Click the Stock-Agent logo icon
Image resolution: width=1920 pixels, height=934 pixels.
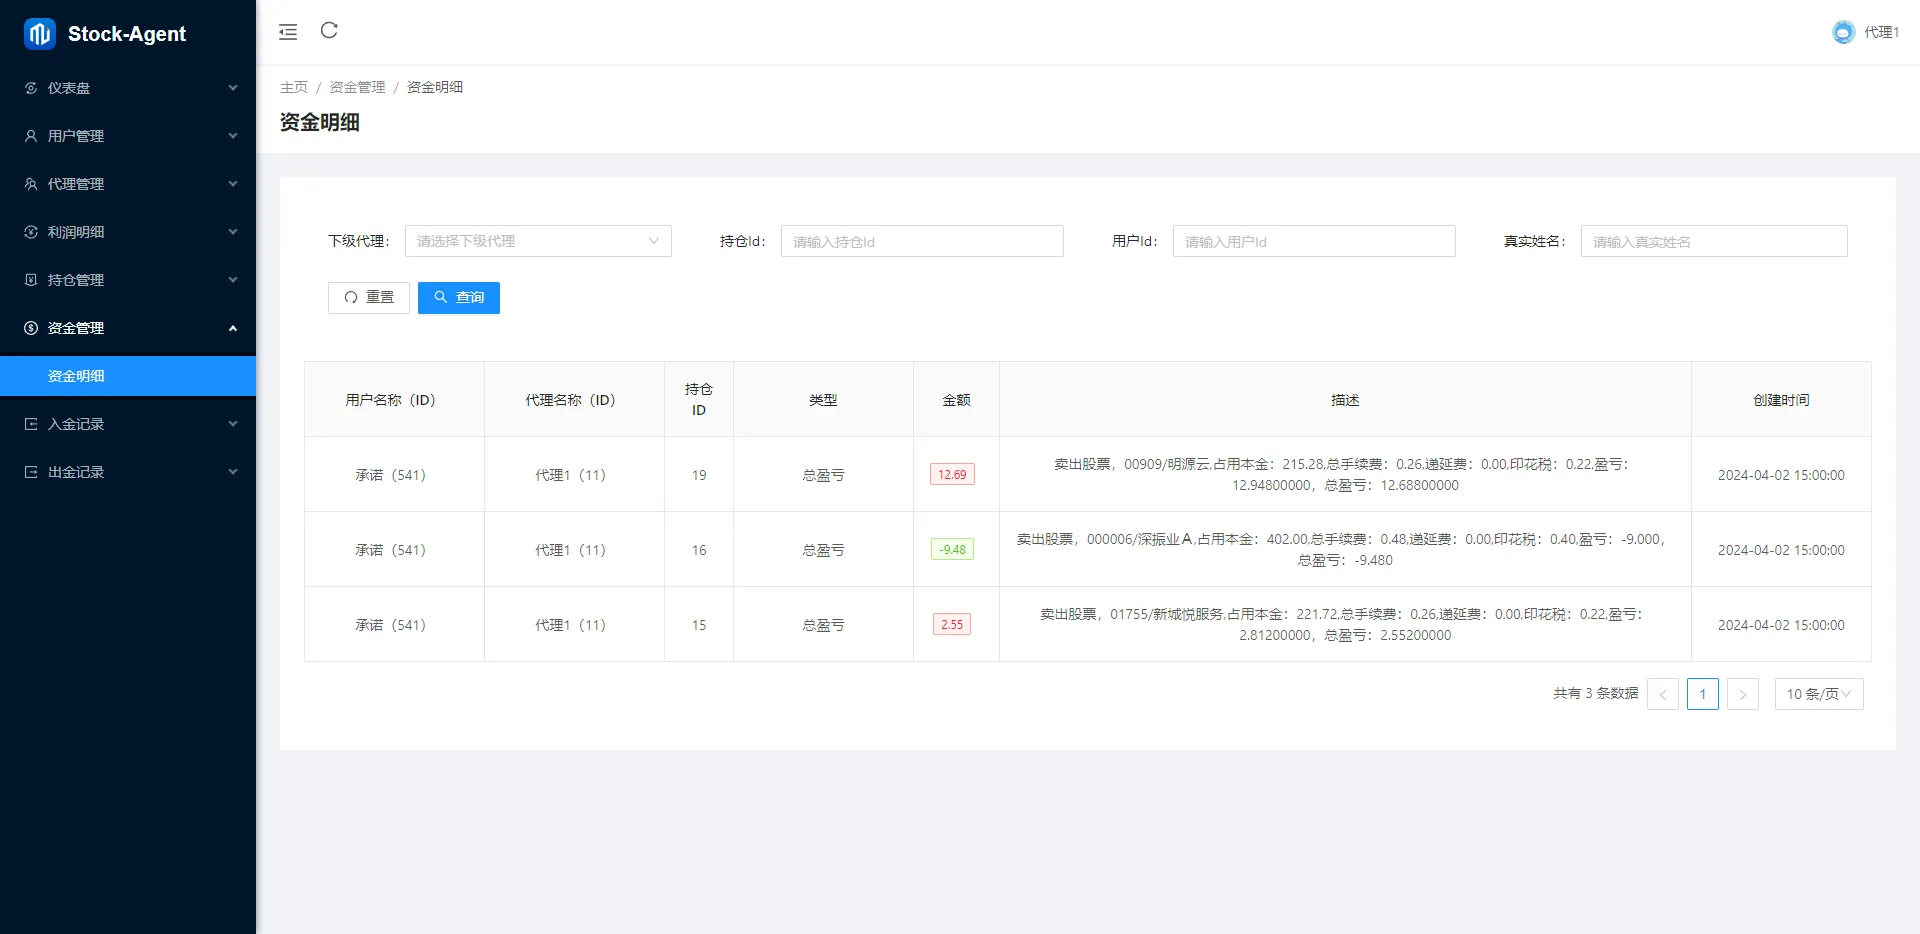(39, 34)
